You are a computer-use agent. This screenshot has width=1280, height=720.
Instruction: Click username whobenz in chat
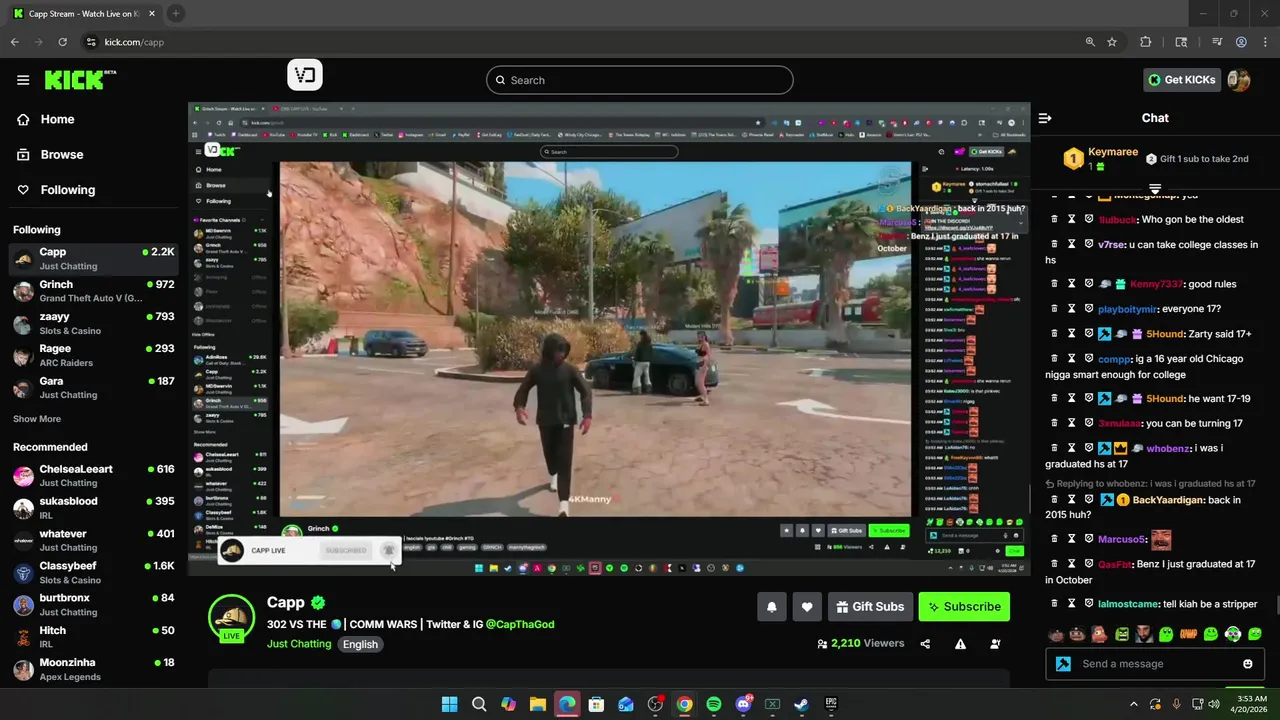tap(1169, 449)
